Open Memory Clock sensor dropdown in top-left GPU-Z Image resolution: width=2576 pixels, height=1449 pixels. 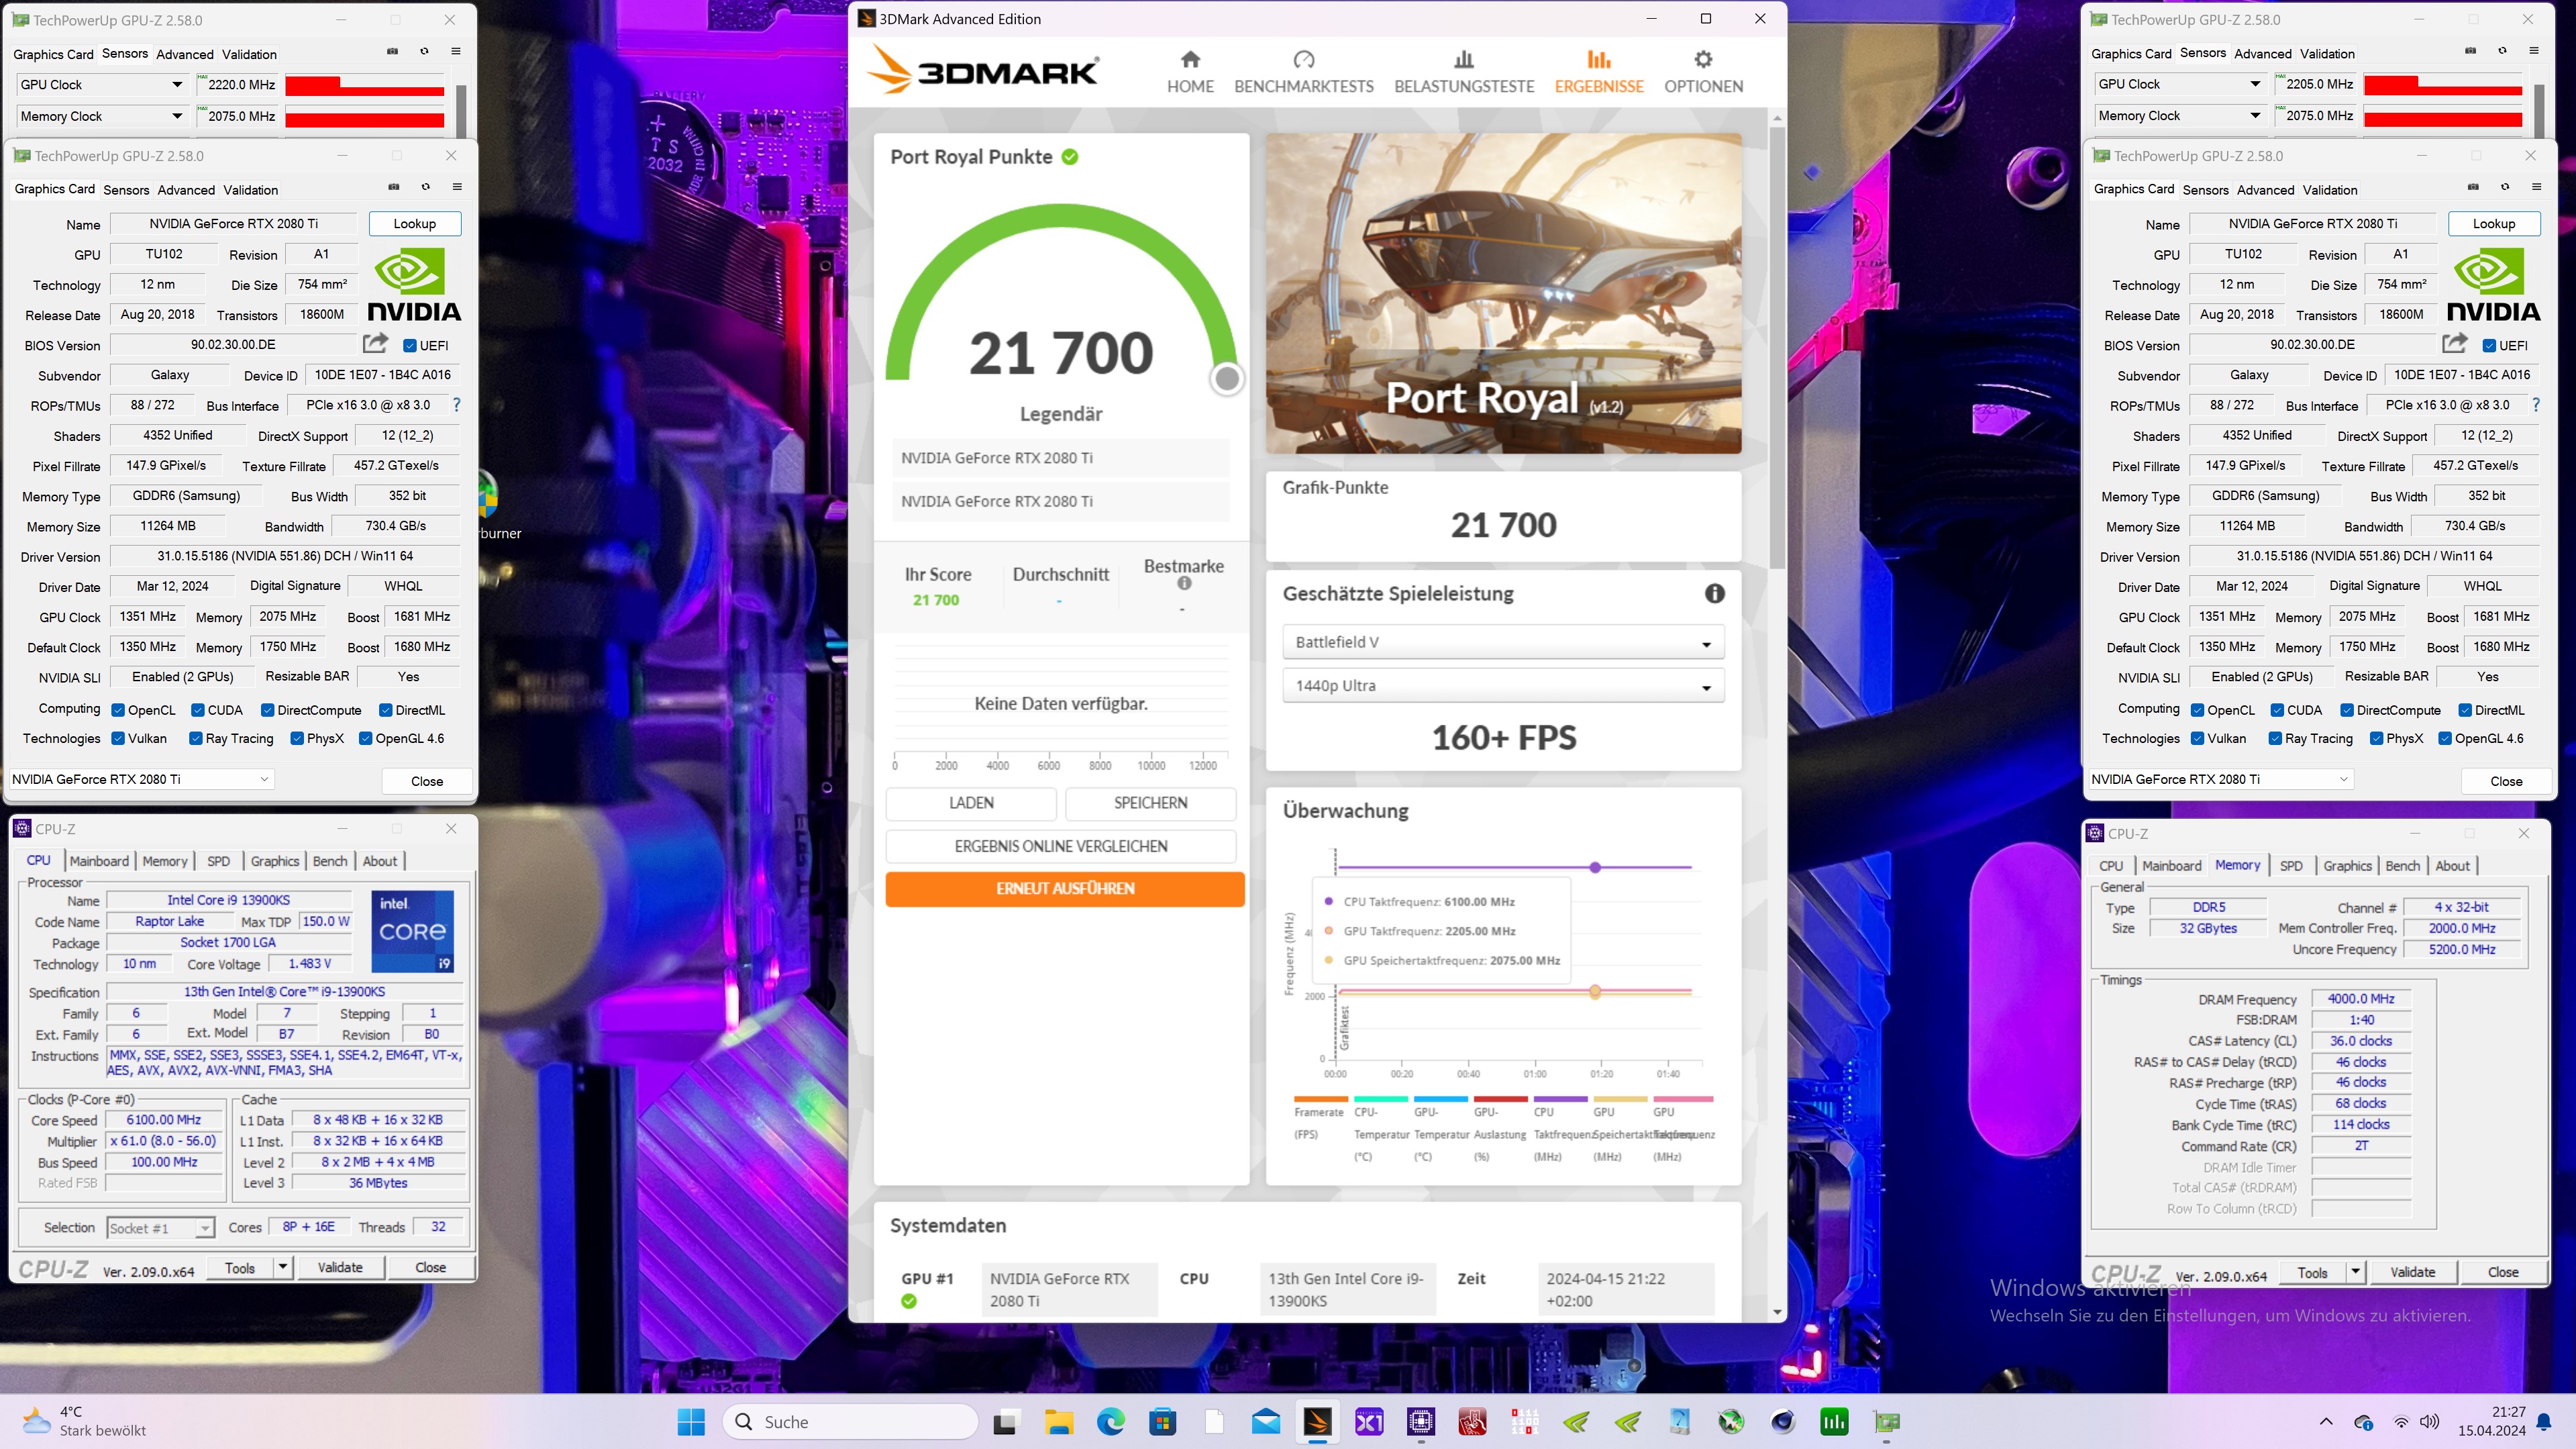tap(102, 116)
